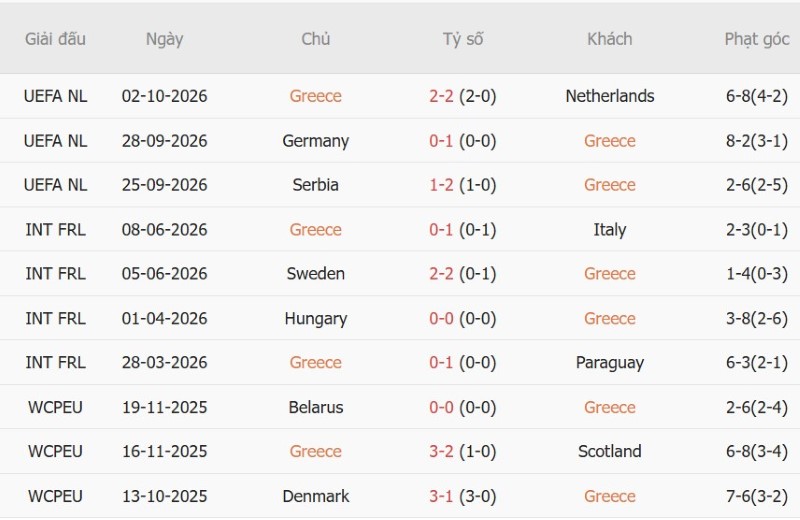Viewport: 800px width, 520px height.
Task: Click the 2-2 score versus Netherlands
Action: pyautogui.click(x=441, y=96)
